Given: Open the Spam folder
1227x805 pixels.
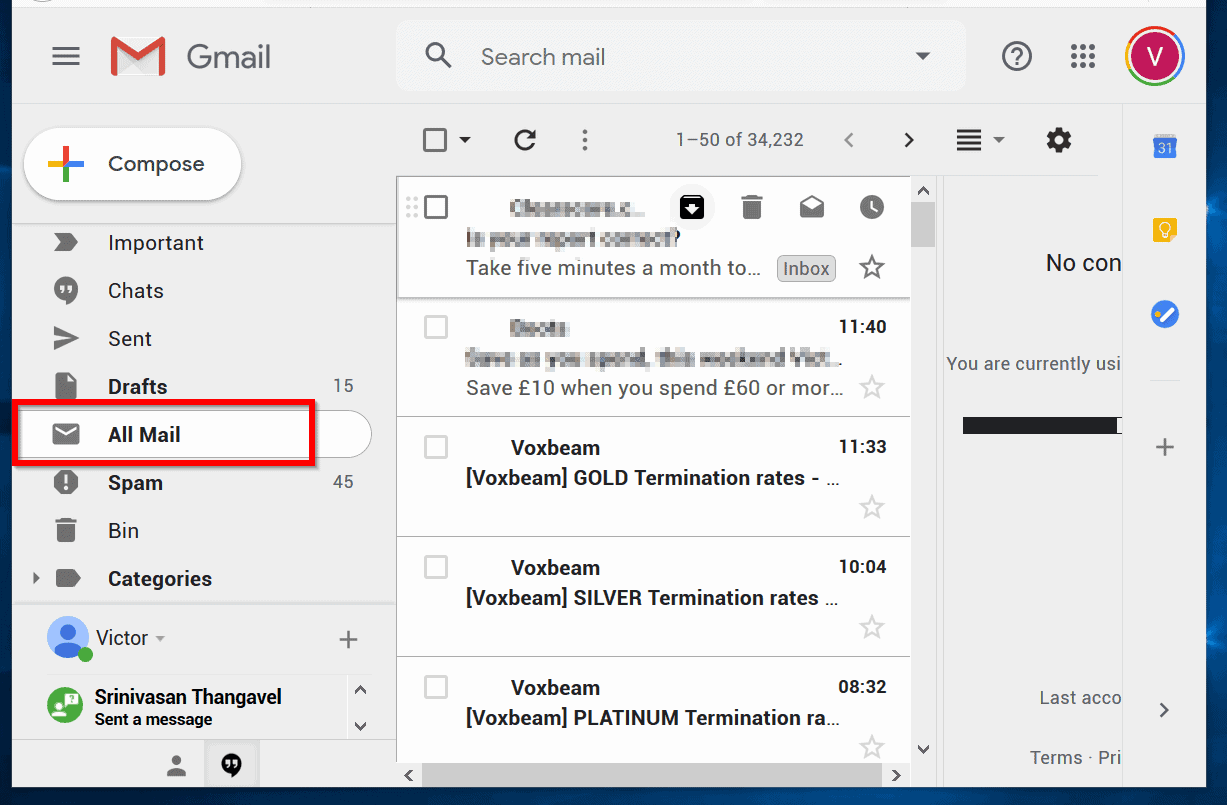Looking at the screenshot, I should pos(134,482).
